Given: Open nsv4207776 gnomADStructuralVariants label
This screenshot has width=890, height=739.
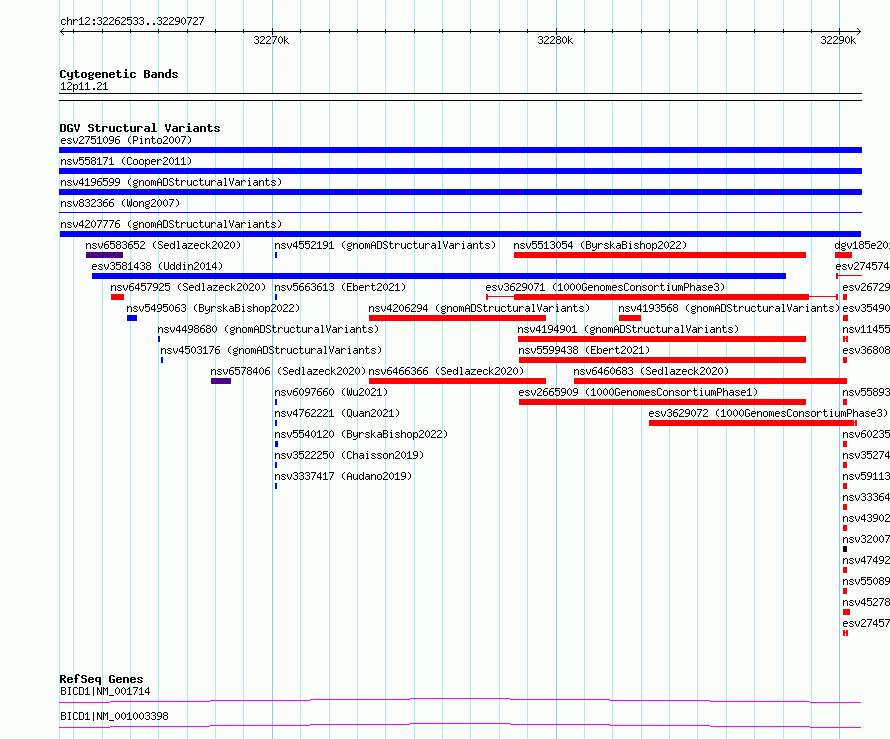Looking at the screenshot, I should [x=171, y=224].
